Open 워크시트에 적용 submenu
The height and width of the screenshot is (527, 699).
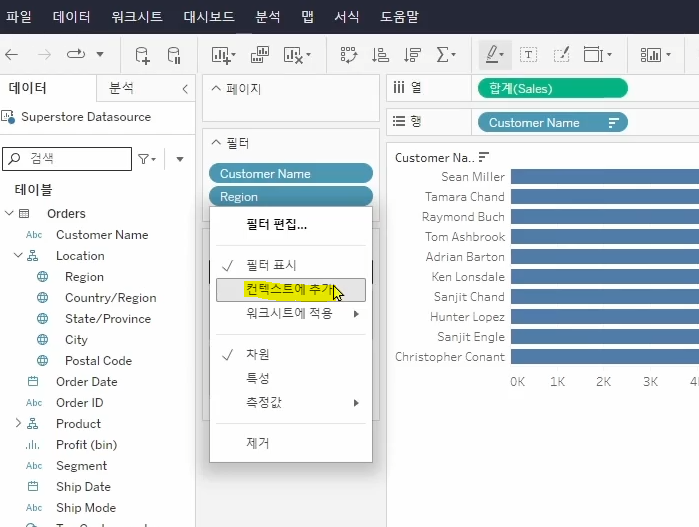291,313
